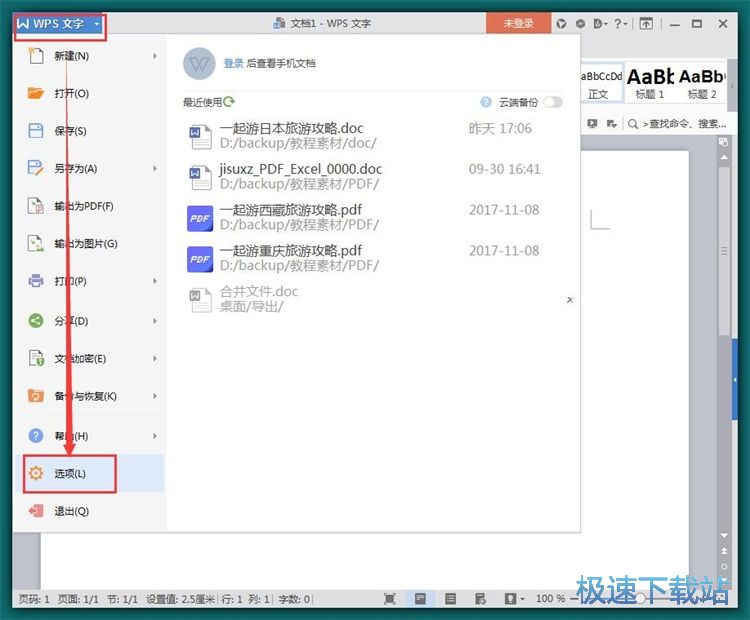Choose 输出为图片(G) menu entry

[x=91, y=244]
